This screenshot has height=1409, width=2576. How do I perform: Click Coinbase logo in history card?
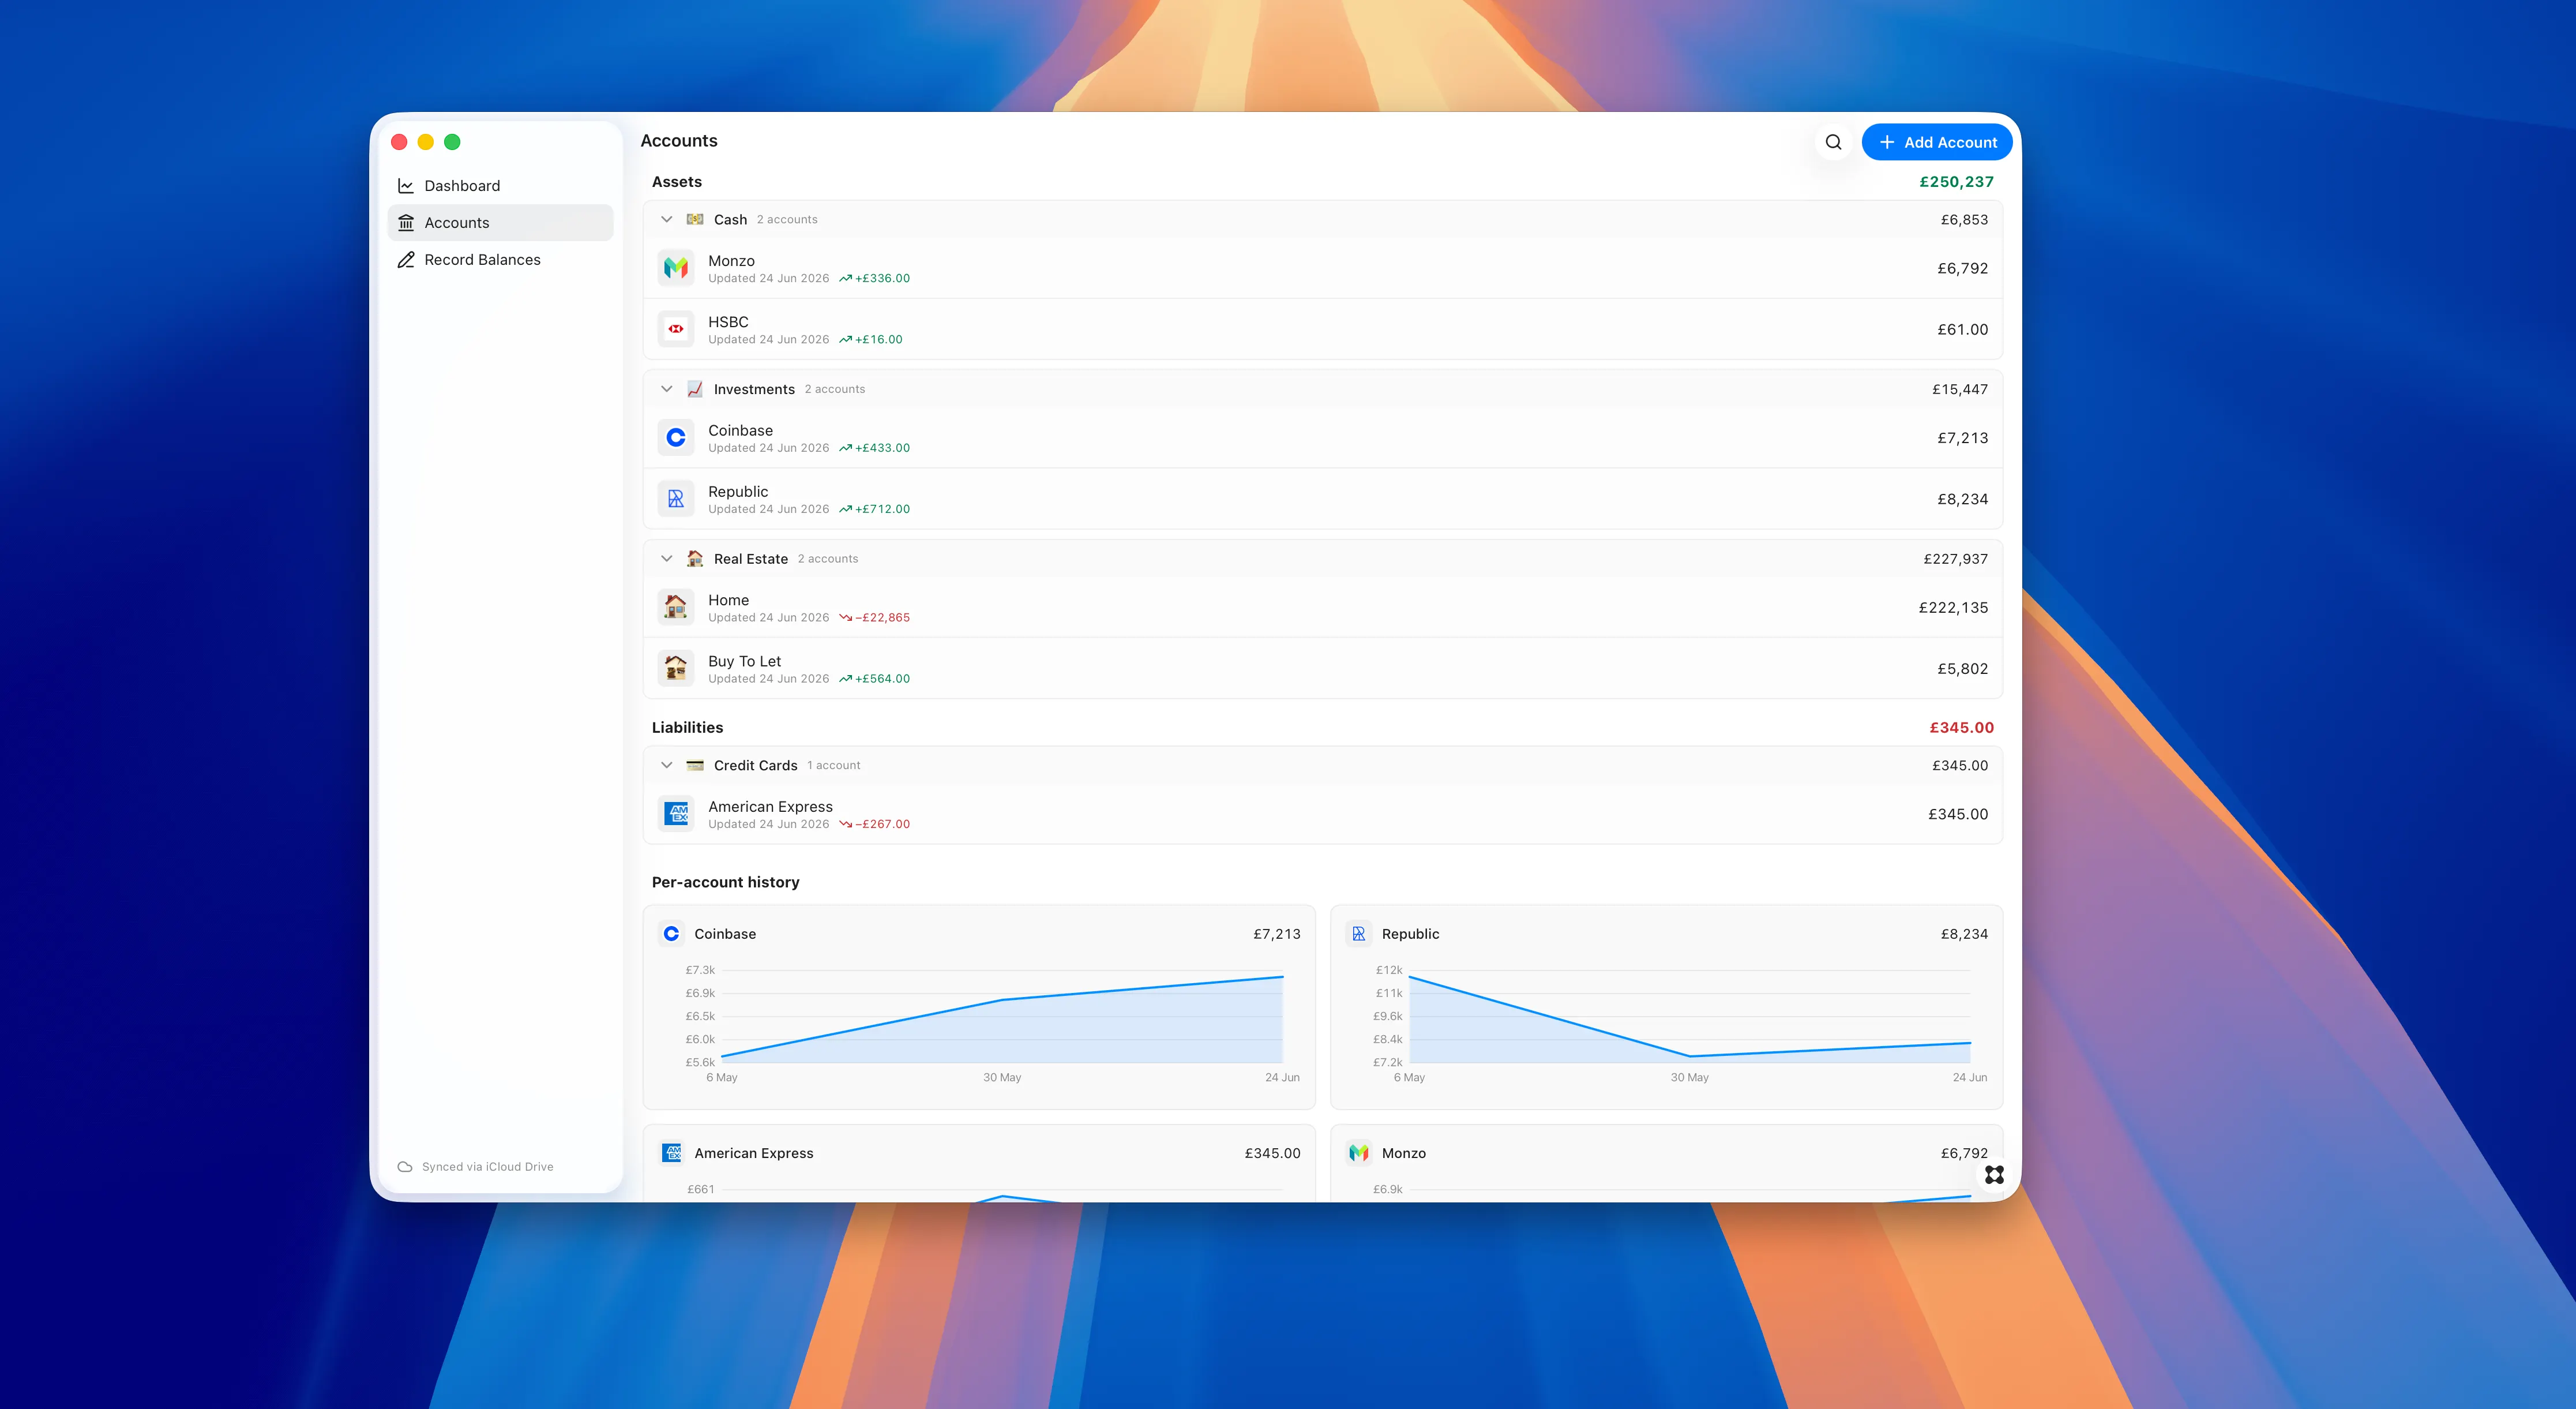pyautogui.click(x=671, y=934)
